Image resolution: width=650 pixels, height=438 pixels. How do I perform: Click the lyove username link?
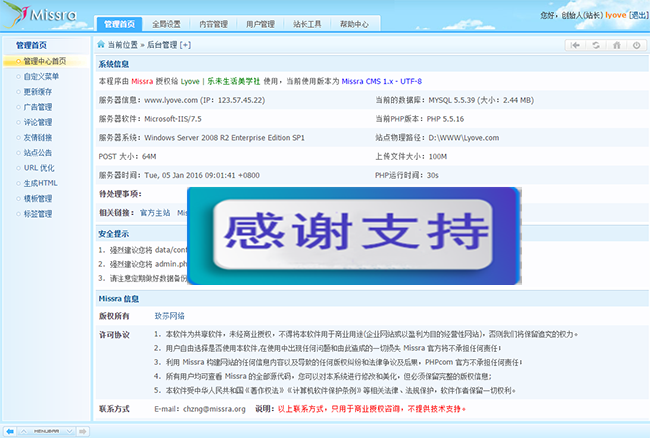click(x=616, y=15)
